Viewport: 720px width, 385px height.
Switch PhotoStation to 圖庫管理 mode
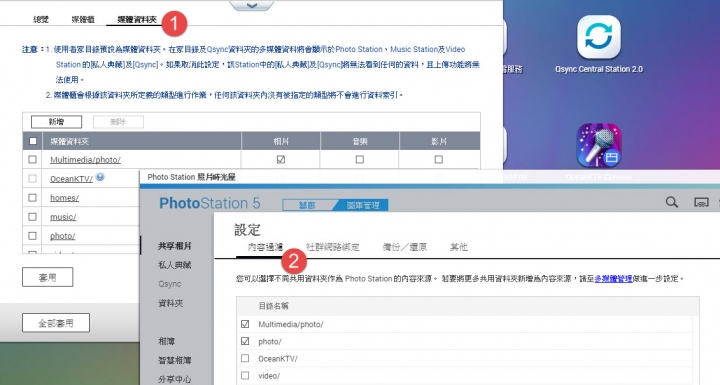[363, 205]
